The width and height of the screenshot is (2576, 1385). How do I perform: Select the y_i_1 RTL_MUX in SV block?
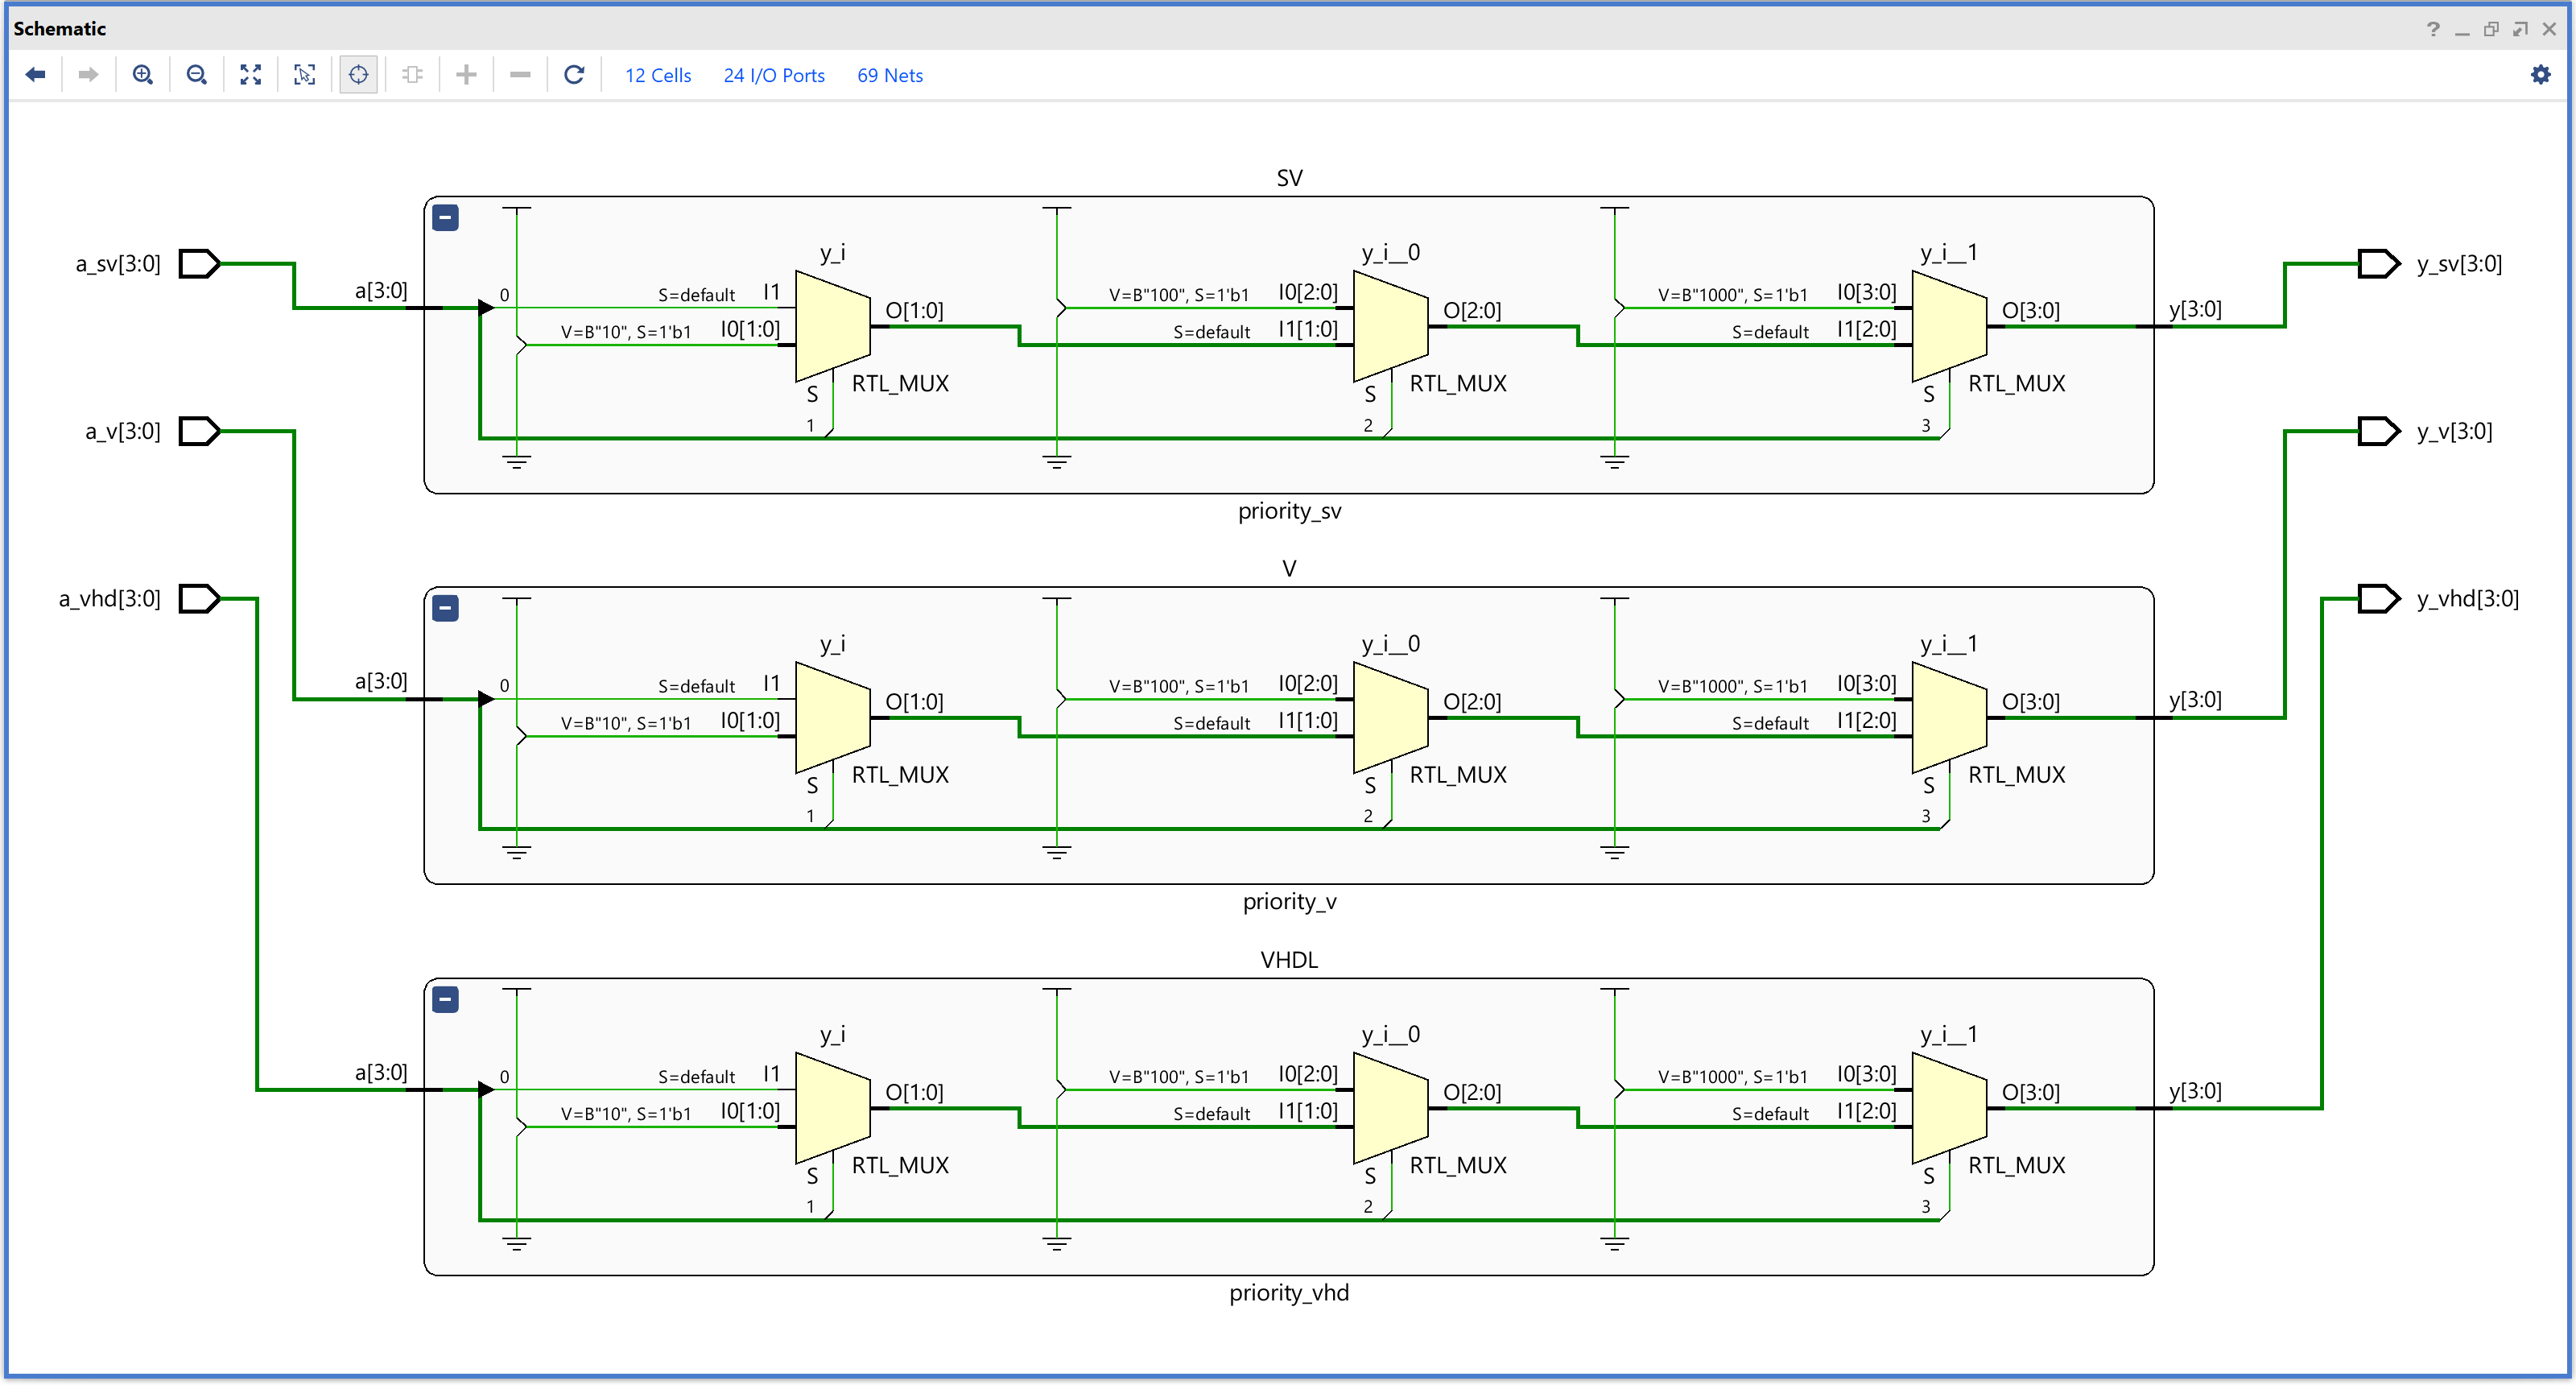pos(1948,327)
